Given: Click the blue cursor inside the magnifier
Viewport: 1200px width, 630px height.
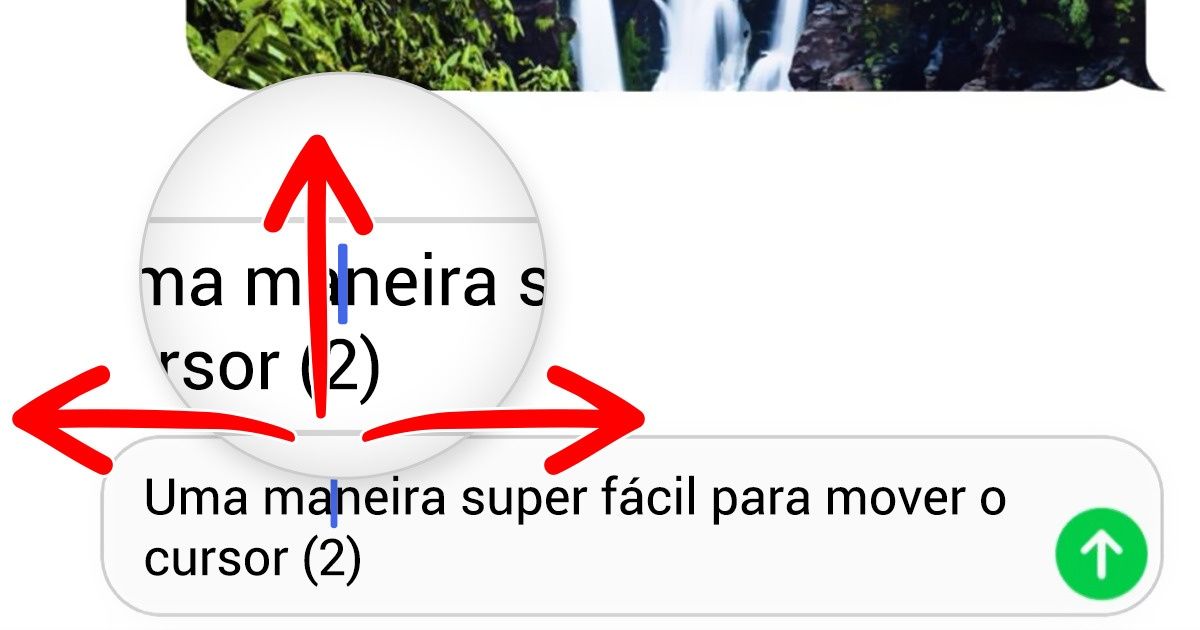Looking at the screenshot, I should coord(342,283).
